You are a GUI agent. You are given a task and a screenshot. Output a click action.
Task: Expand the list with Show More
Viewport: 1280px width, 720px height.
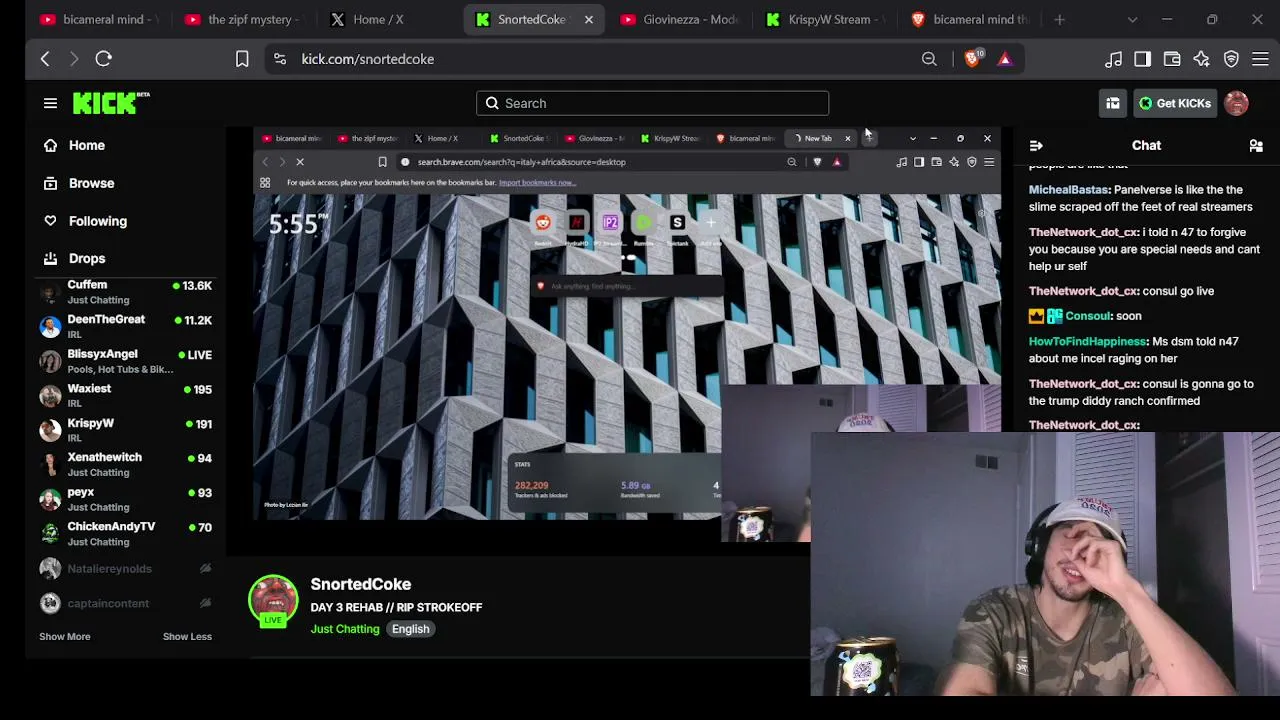(64, 636)
